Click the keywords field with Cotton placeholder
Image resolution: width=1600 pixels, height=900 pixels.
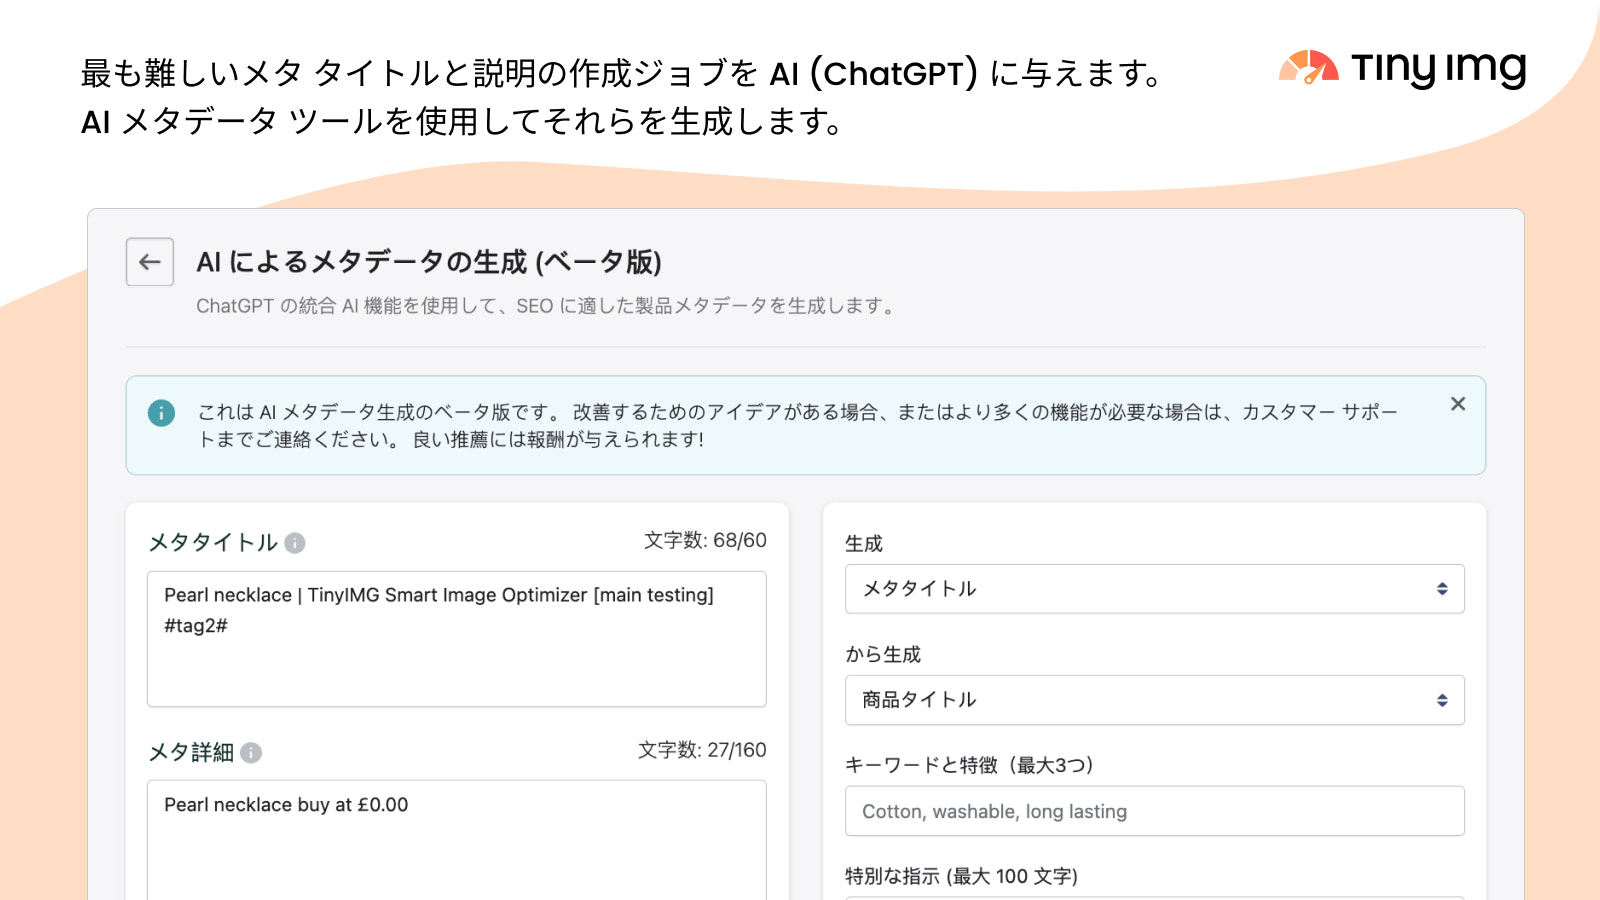pos(1155,811)
